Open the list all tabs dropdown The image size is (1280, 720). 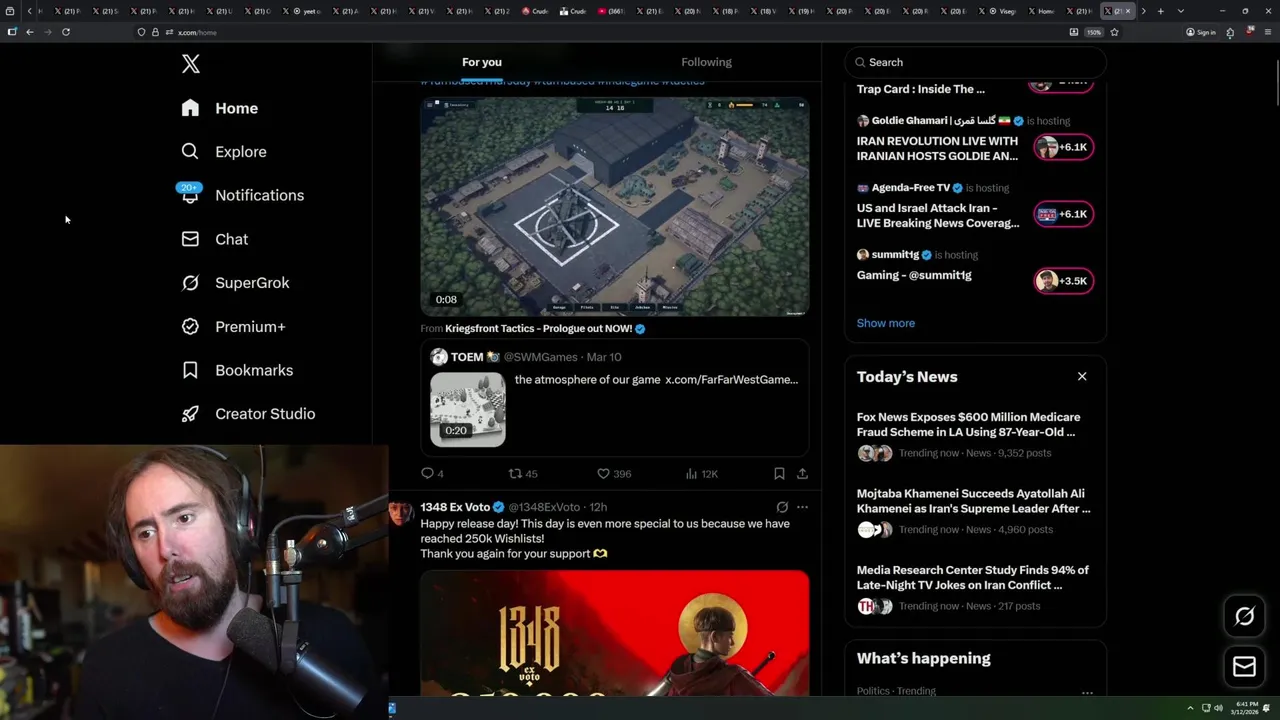[1181, 11]
